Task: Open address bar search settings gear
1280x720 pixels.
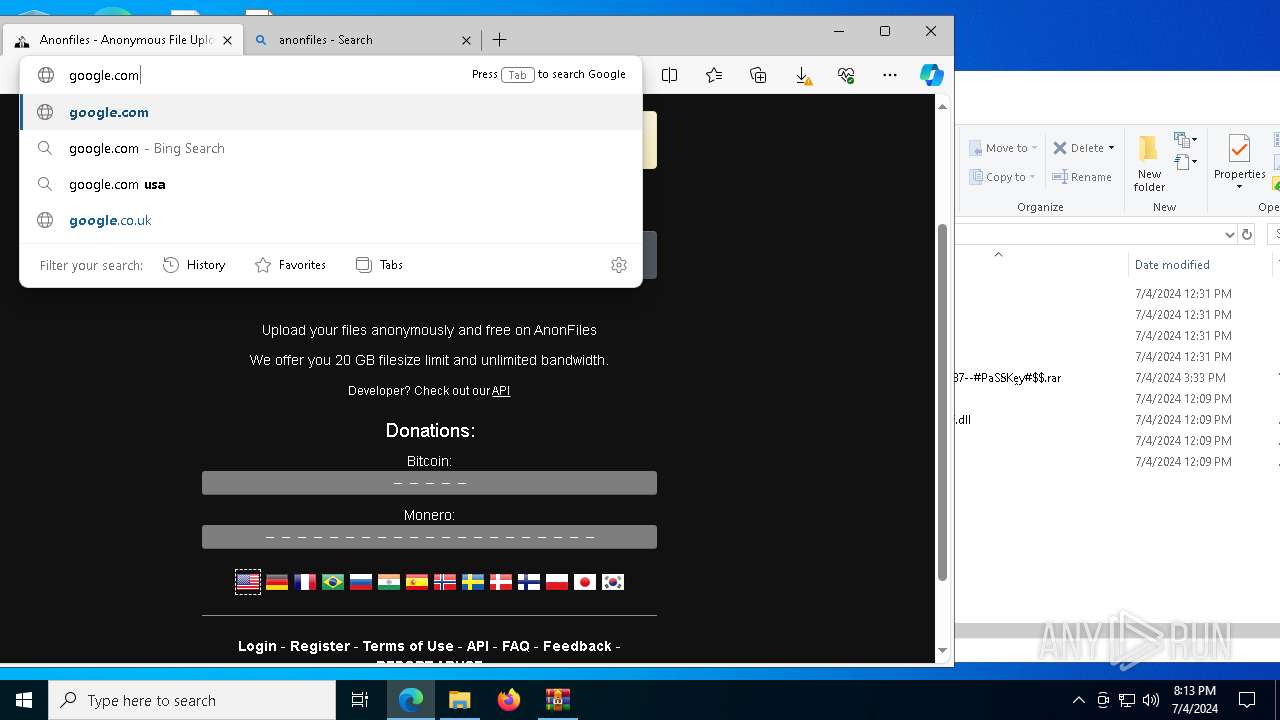Action: 619,265
